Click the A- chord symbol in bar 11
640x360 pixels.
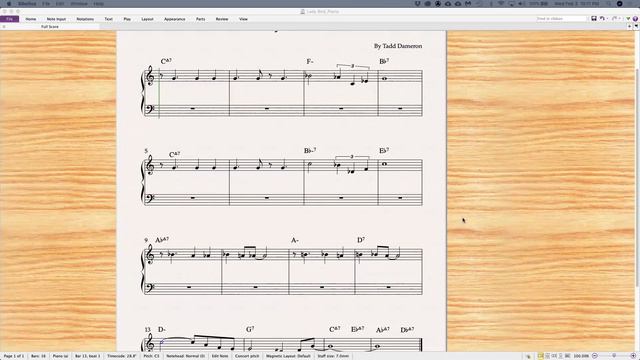click(295, 240)
